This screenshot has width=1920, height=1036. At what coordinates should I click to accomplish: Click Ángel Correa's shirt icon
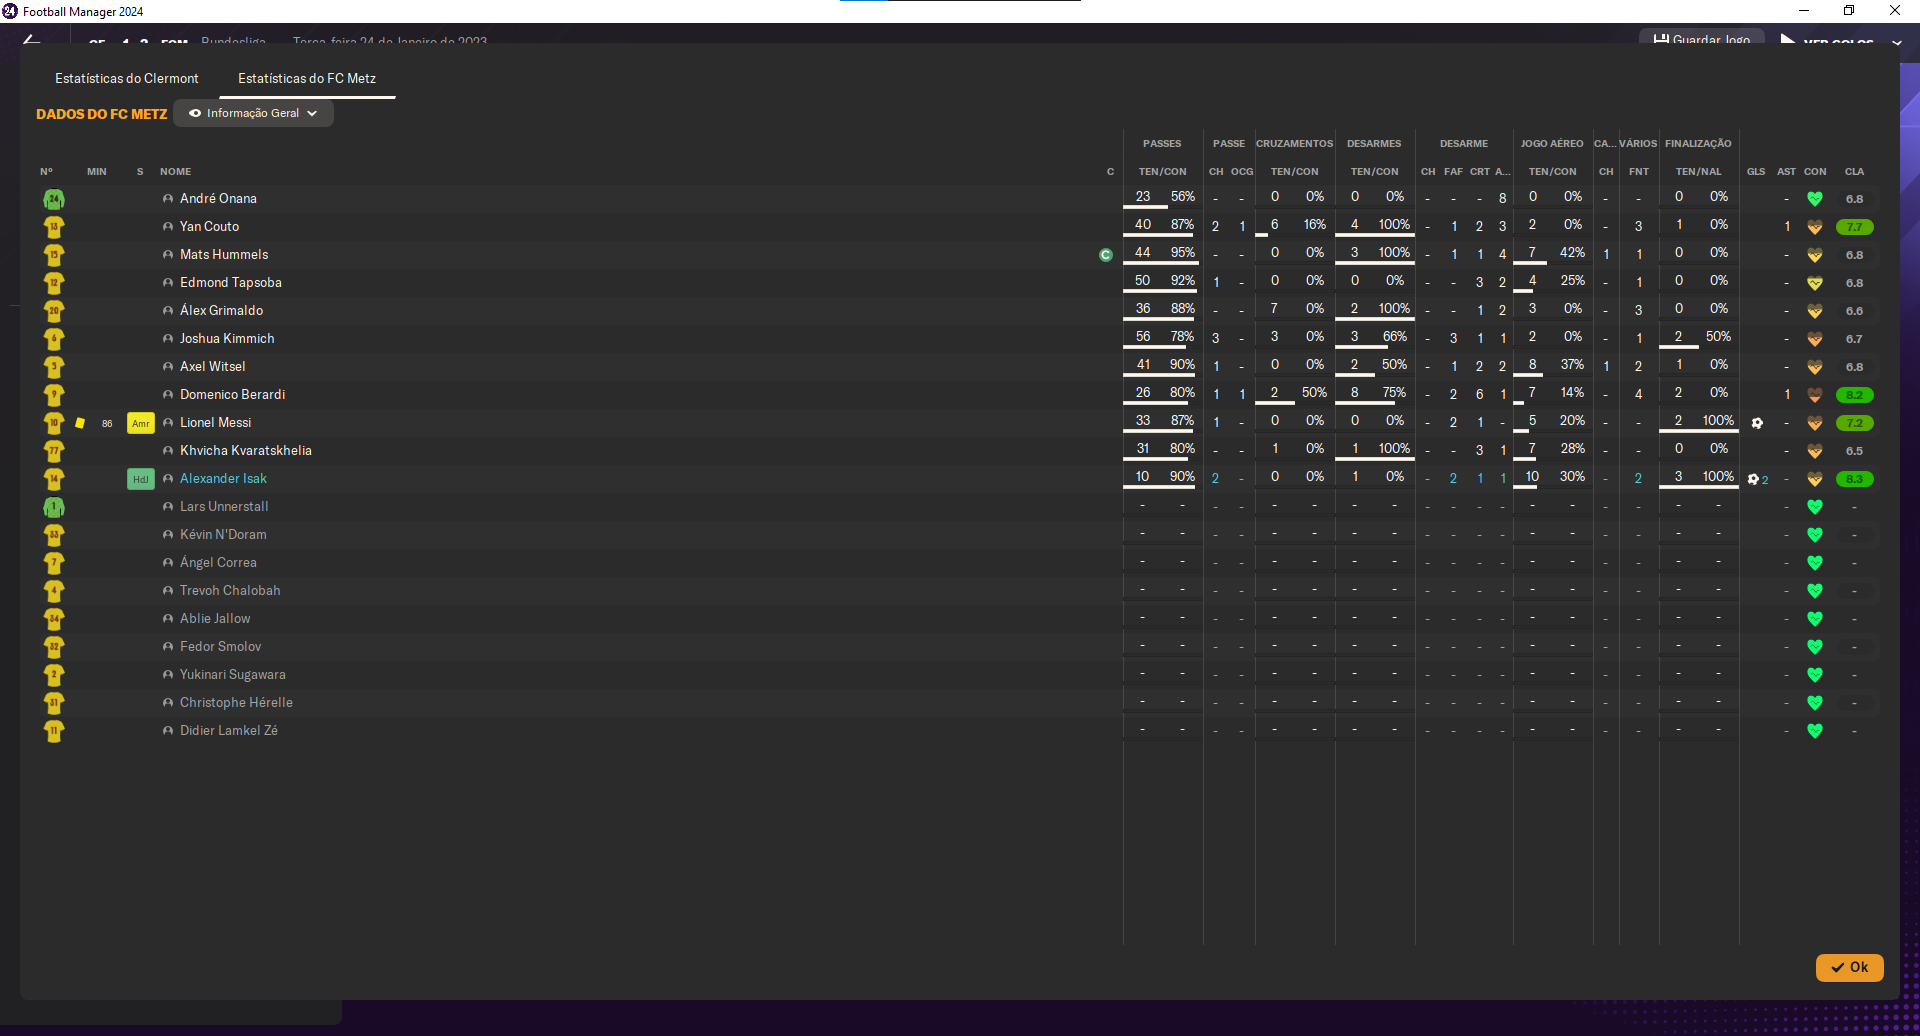54,563
